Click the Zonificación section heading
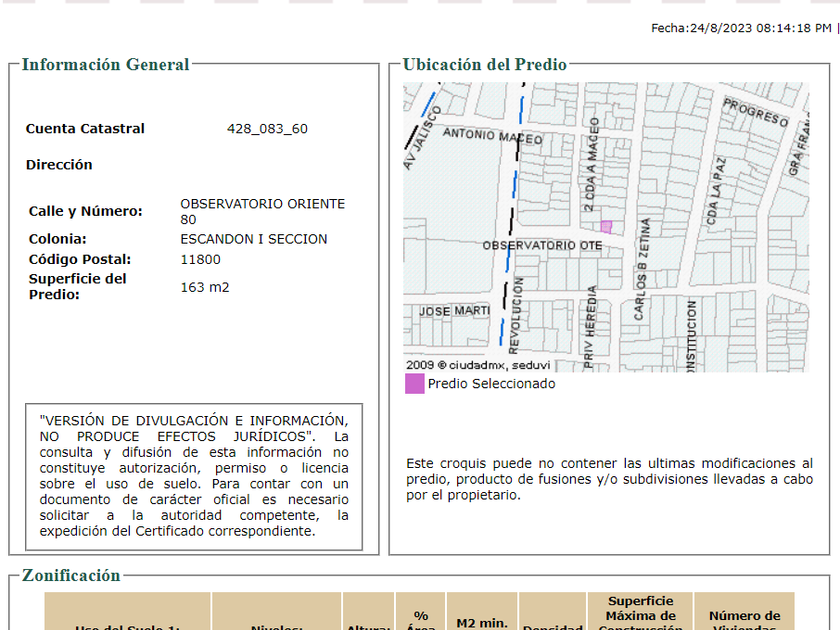 pyautogui.click(x=71, y=575)
